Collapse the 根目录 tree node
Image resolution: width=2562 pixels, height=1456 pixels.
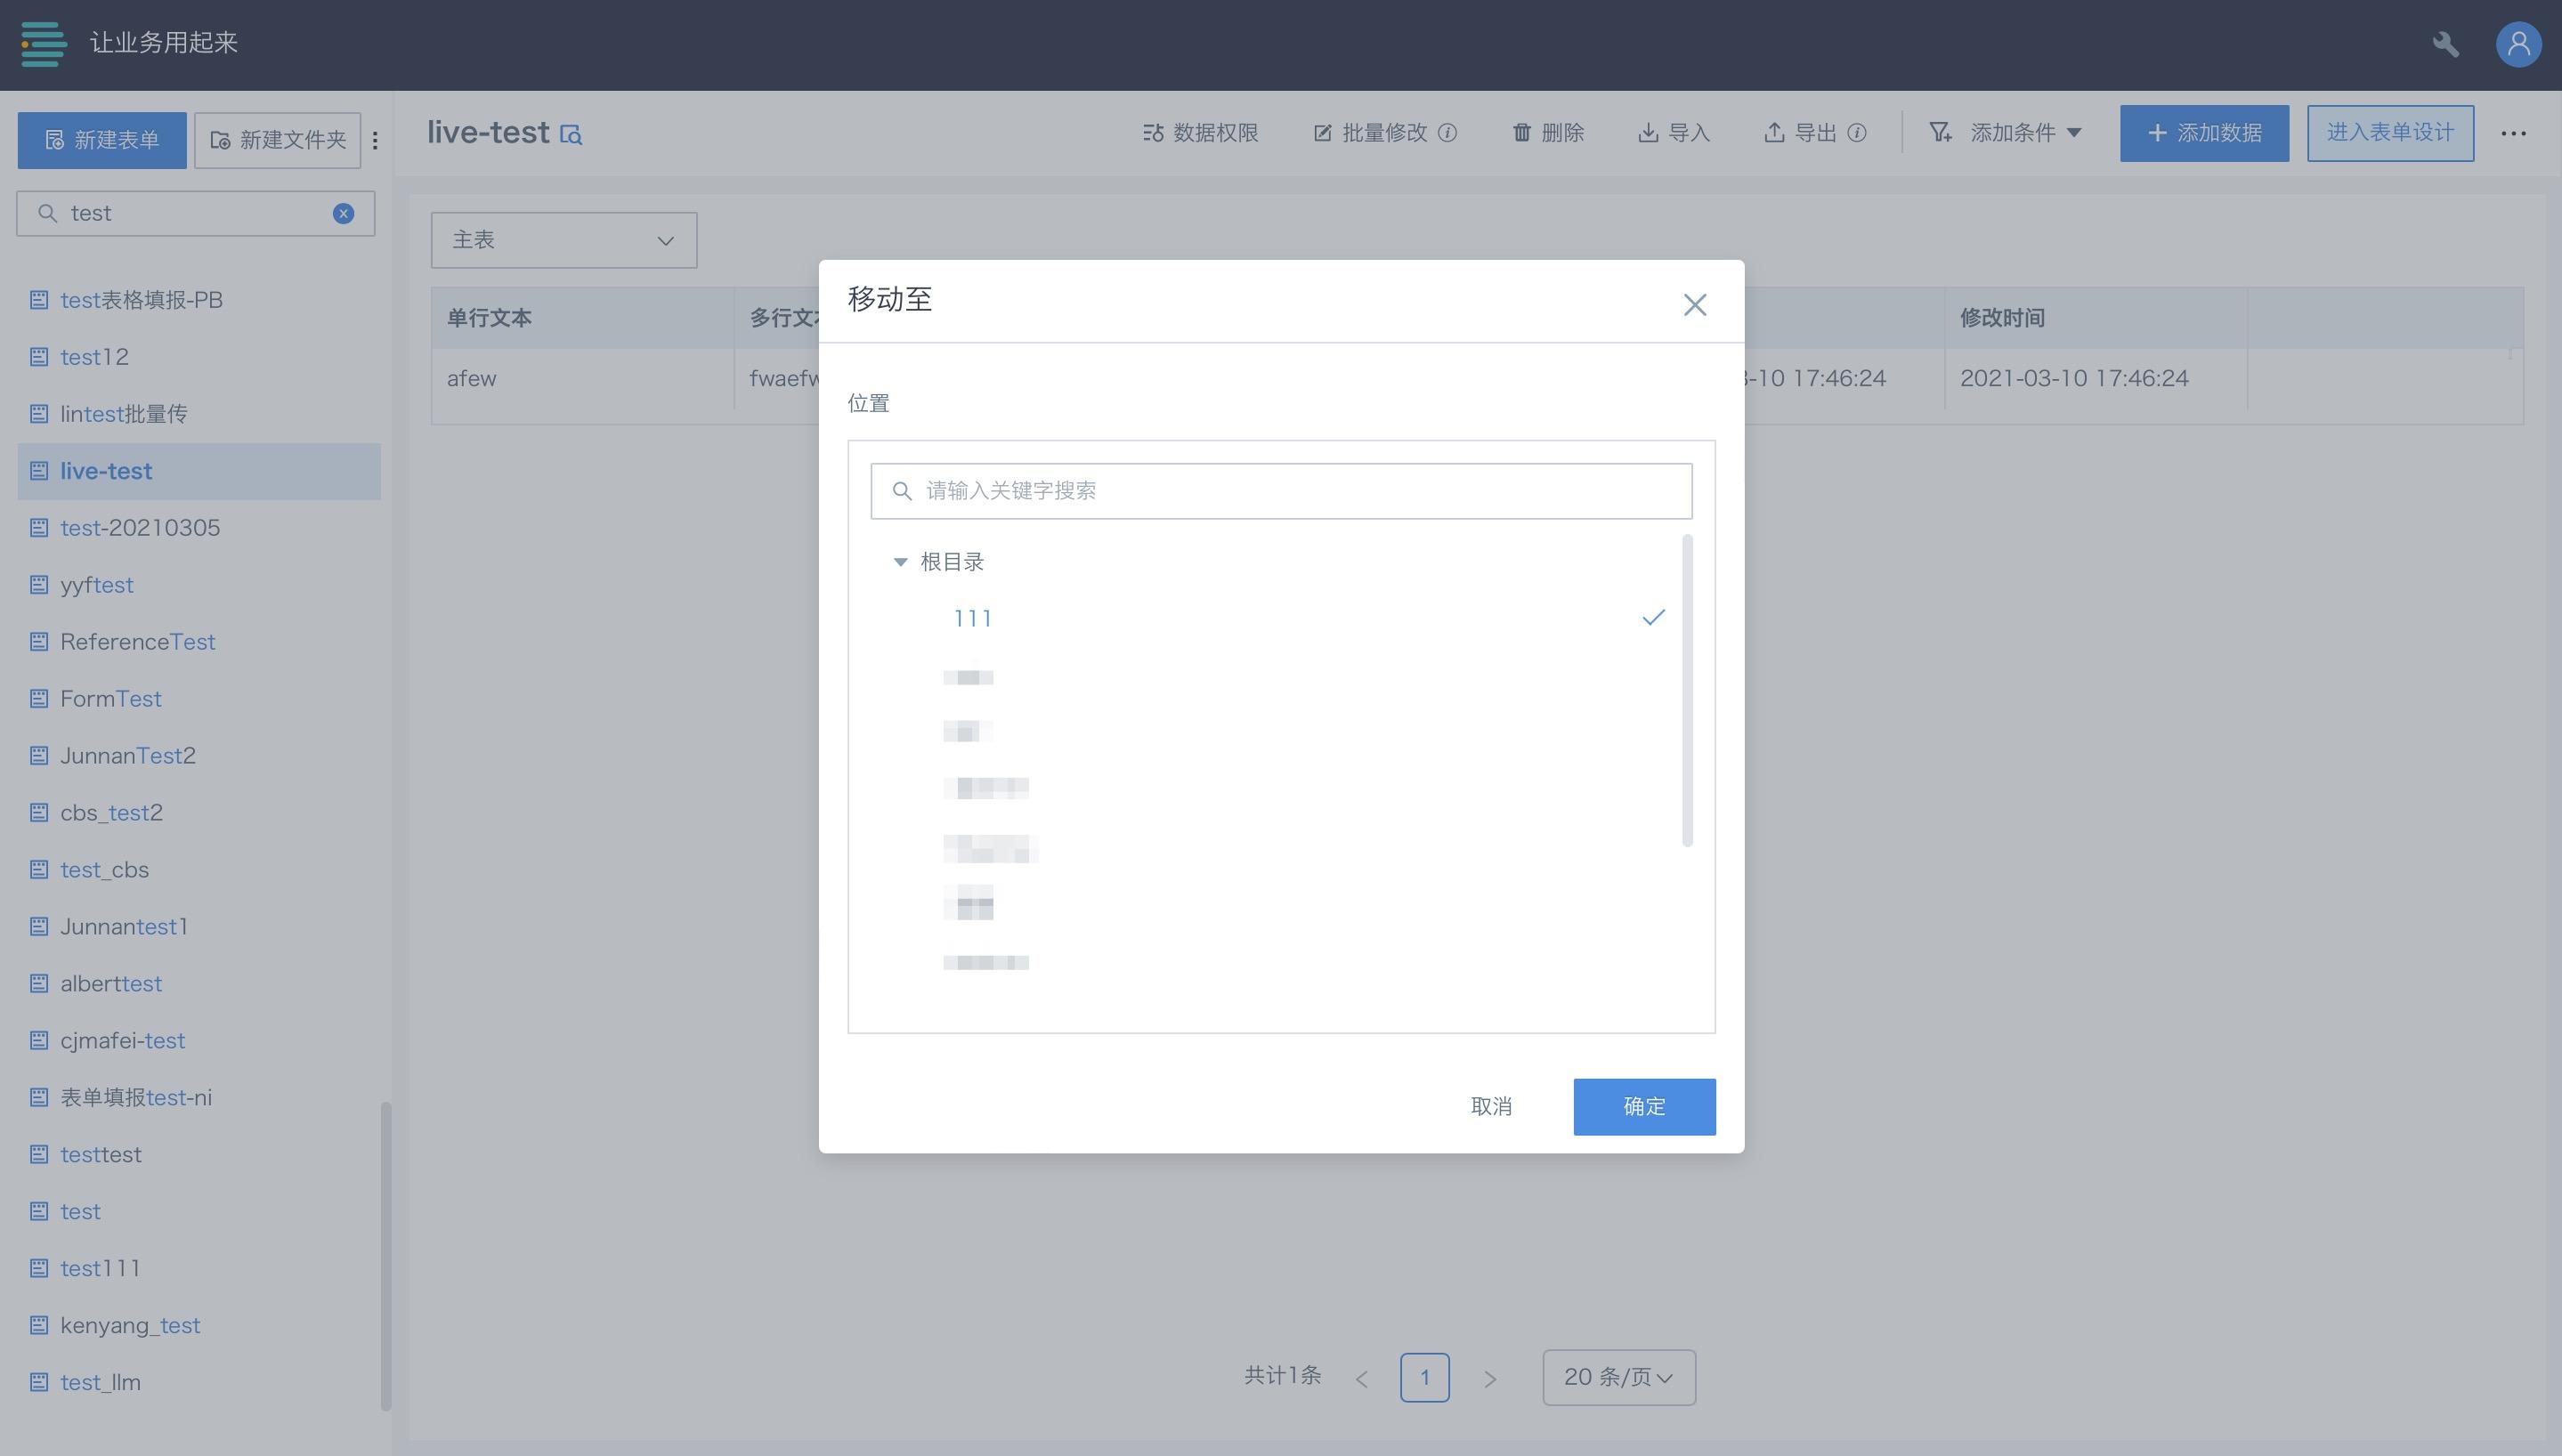(900, 562)
